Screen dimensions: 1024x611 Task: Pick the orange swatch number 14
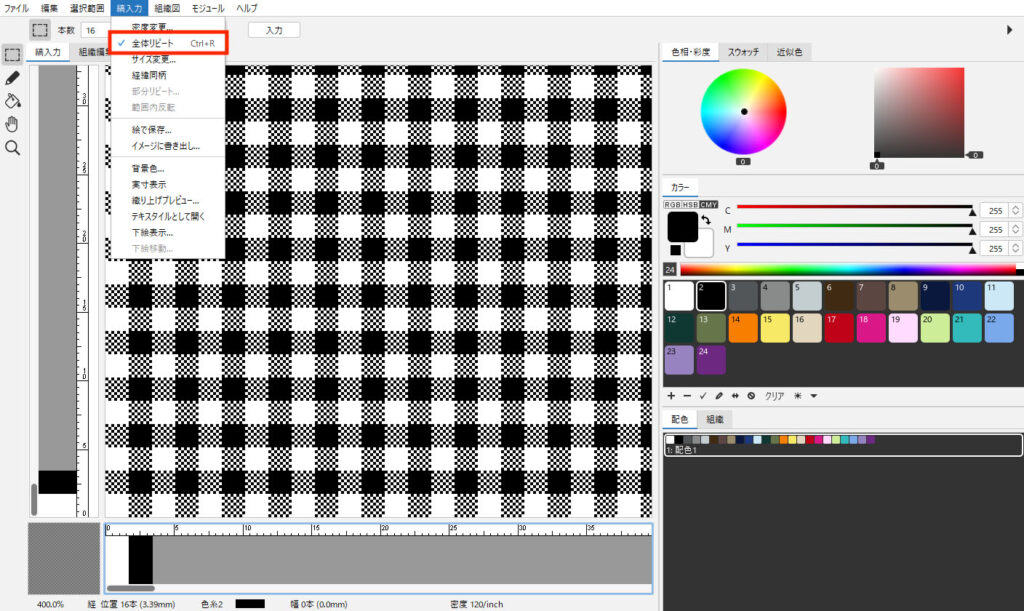(743, 327)
